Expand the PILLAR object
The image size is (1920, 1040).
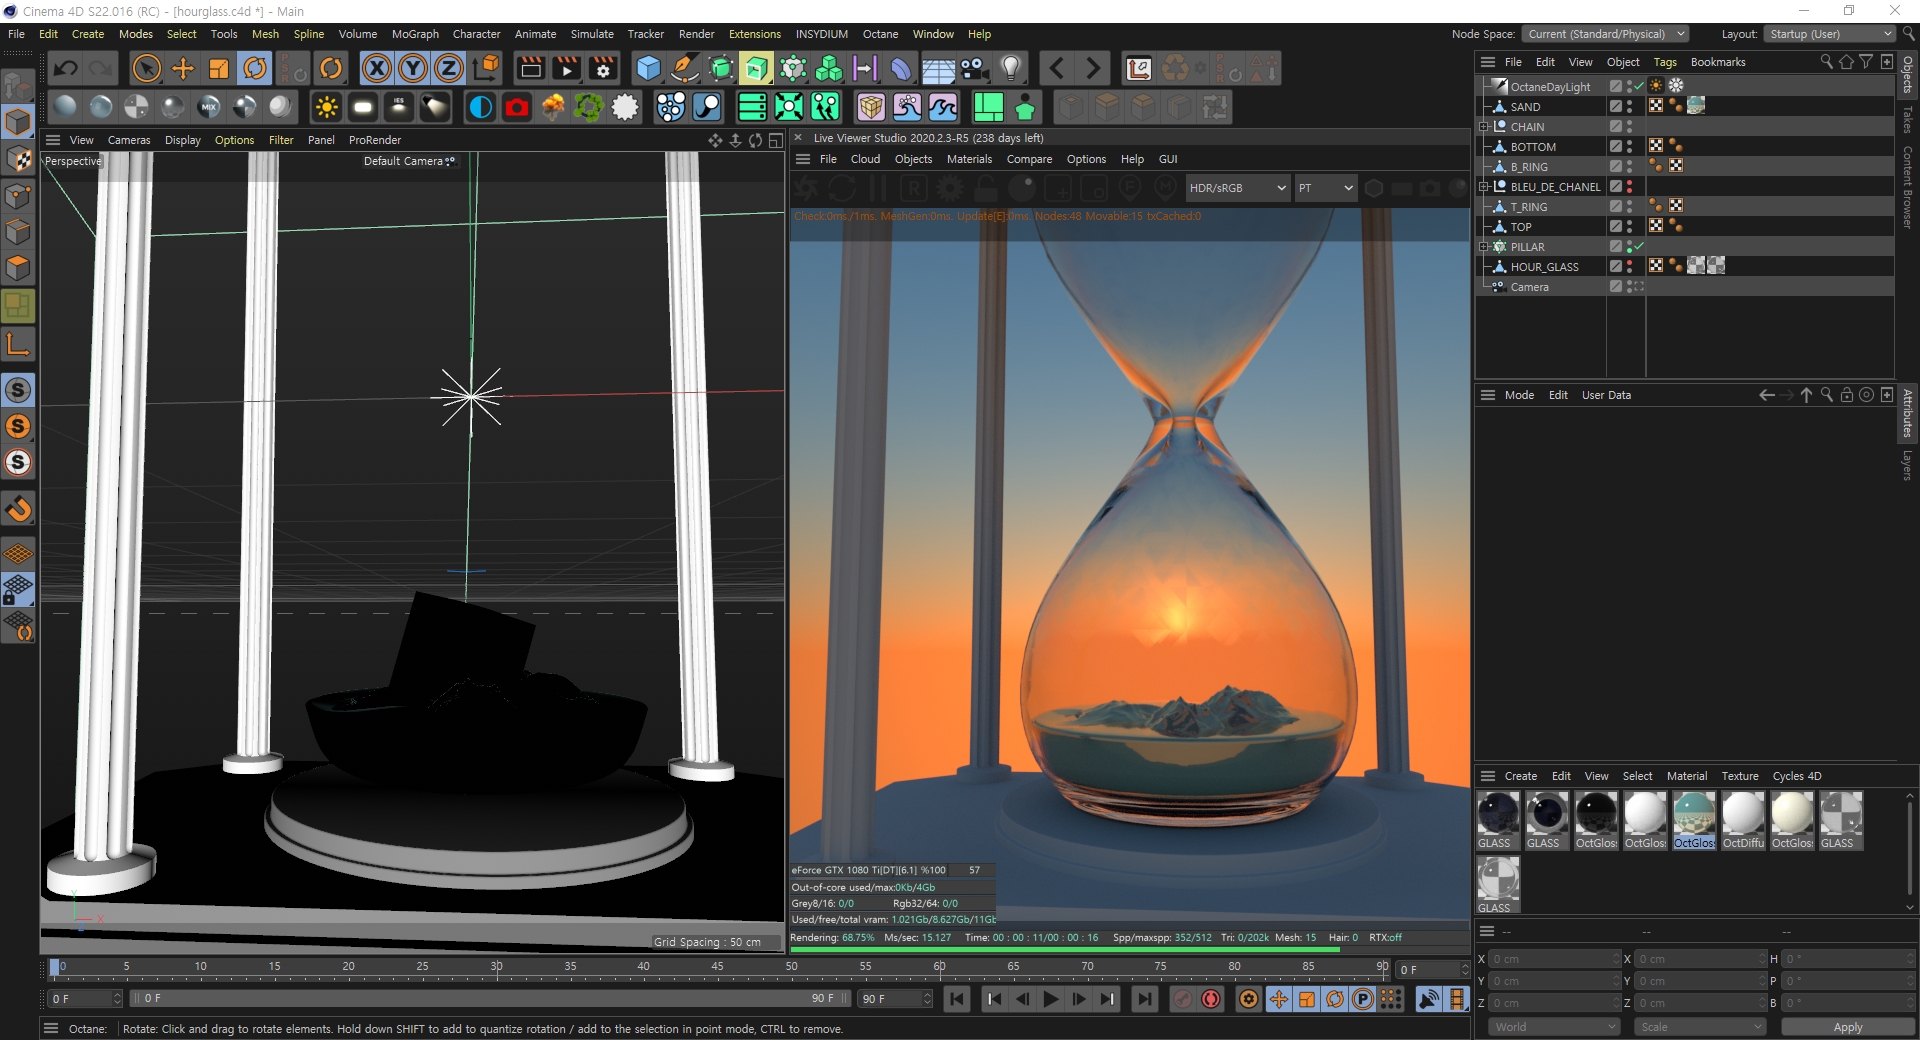(1484, 247)
